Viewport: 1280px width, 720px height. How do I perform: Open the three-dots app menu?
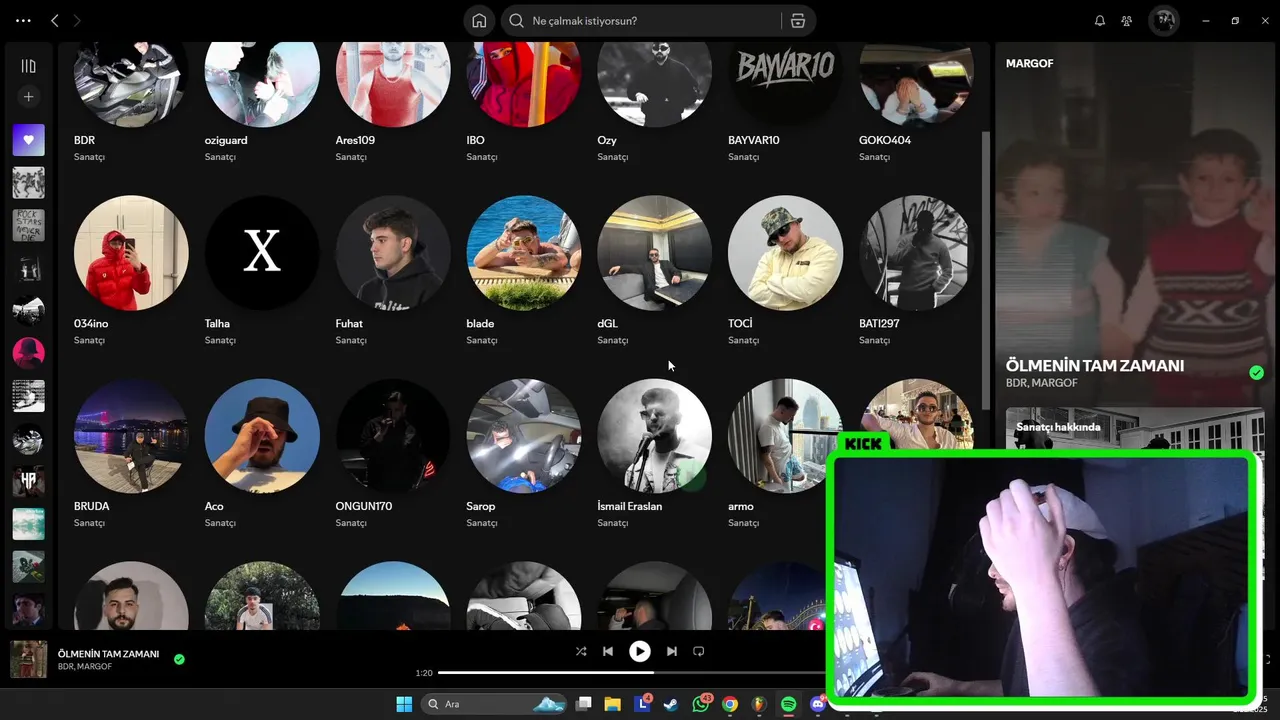coord(23,20)
